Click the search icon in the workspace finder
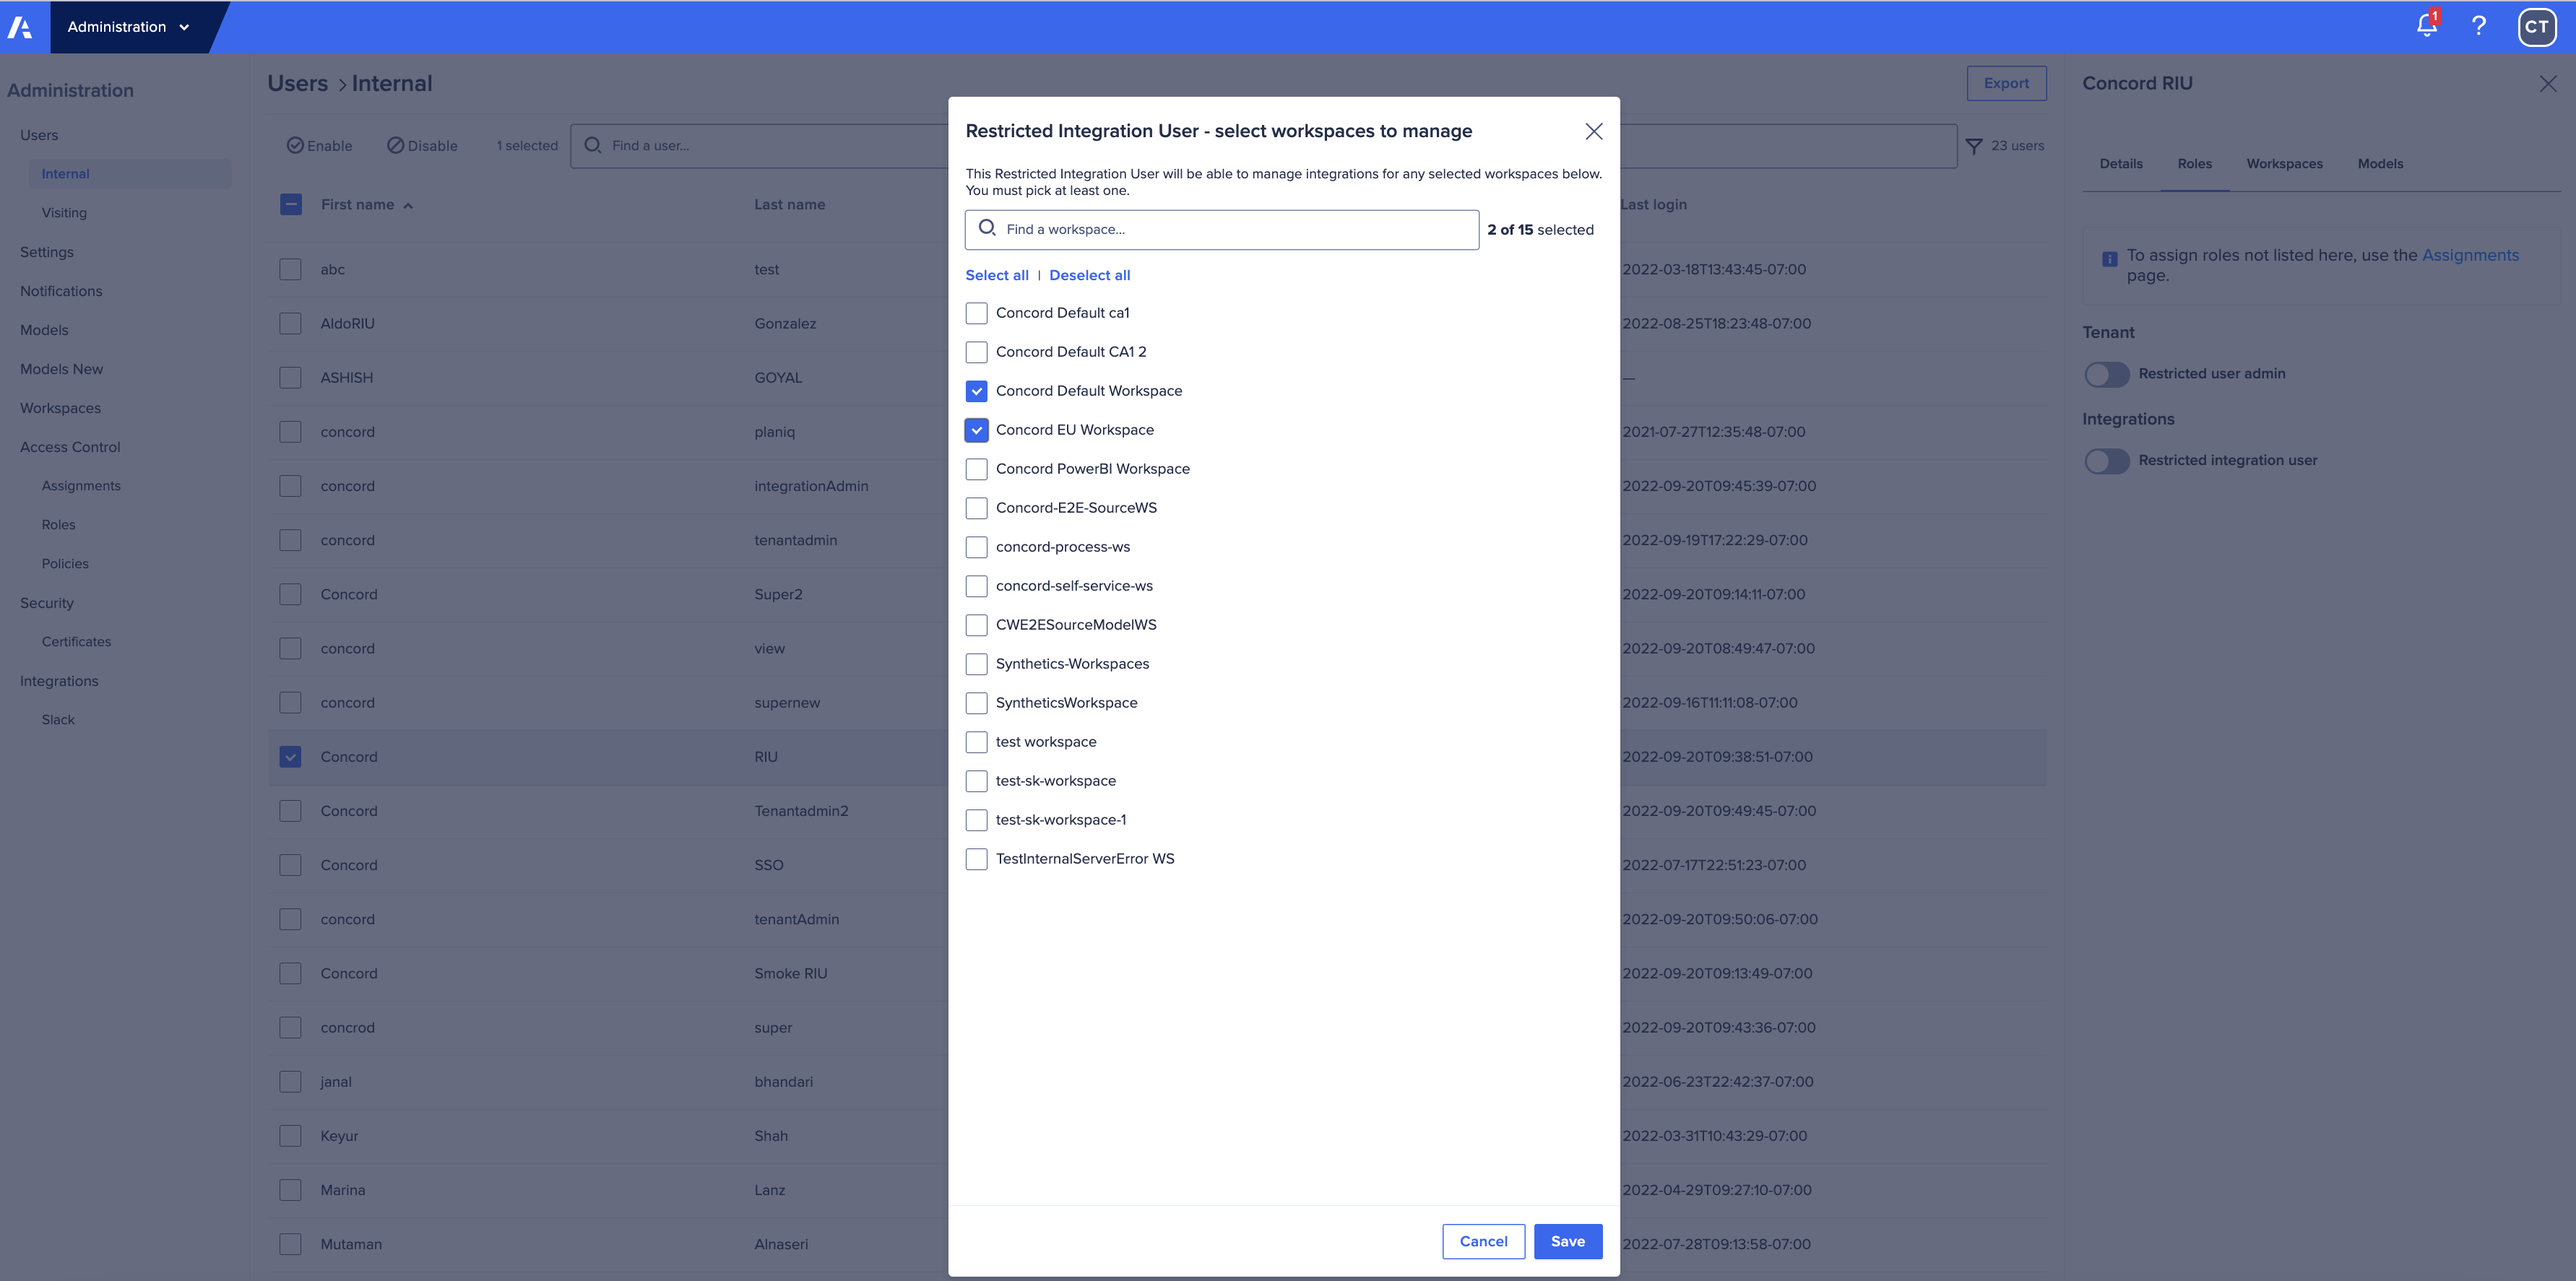Image resolution: width=2576 pixels, height=1281 pixels. click(x=988, y=228)
